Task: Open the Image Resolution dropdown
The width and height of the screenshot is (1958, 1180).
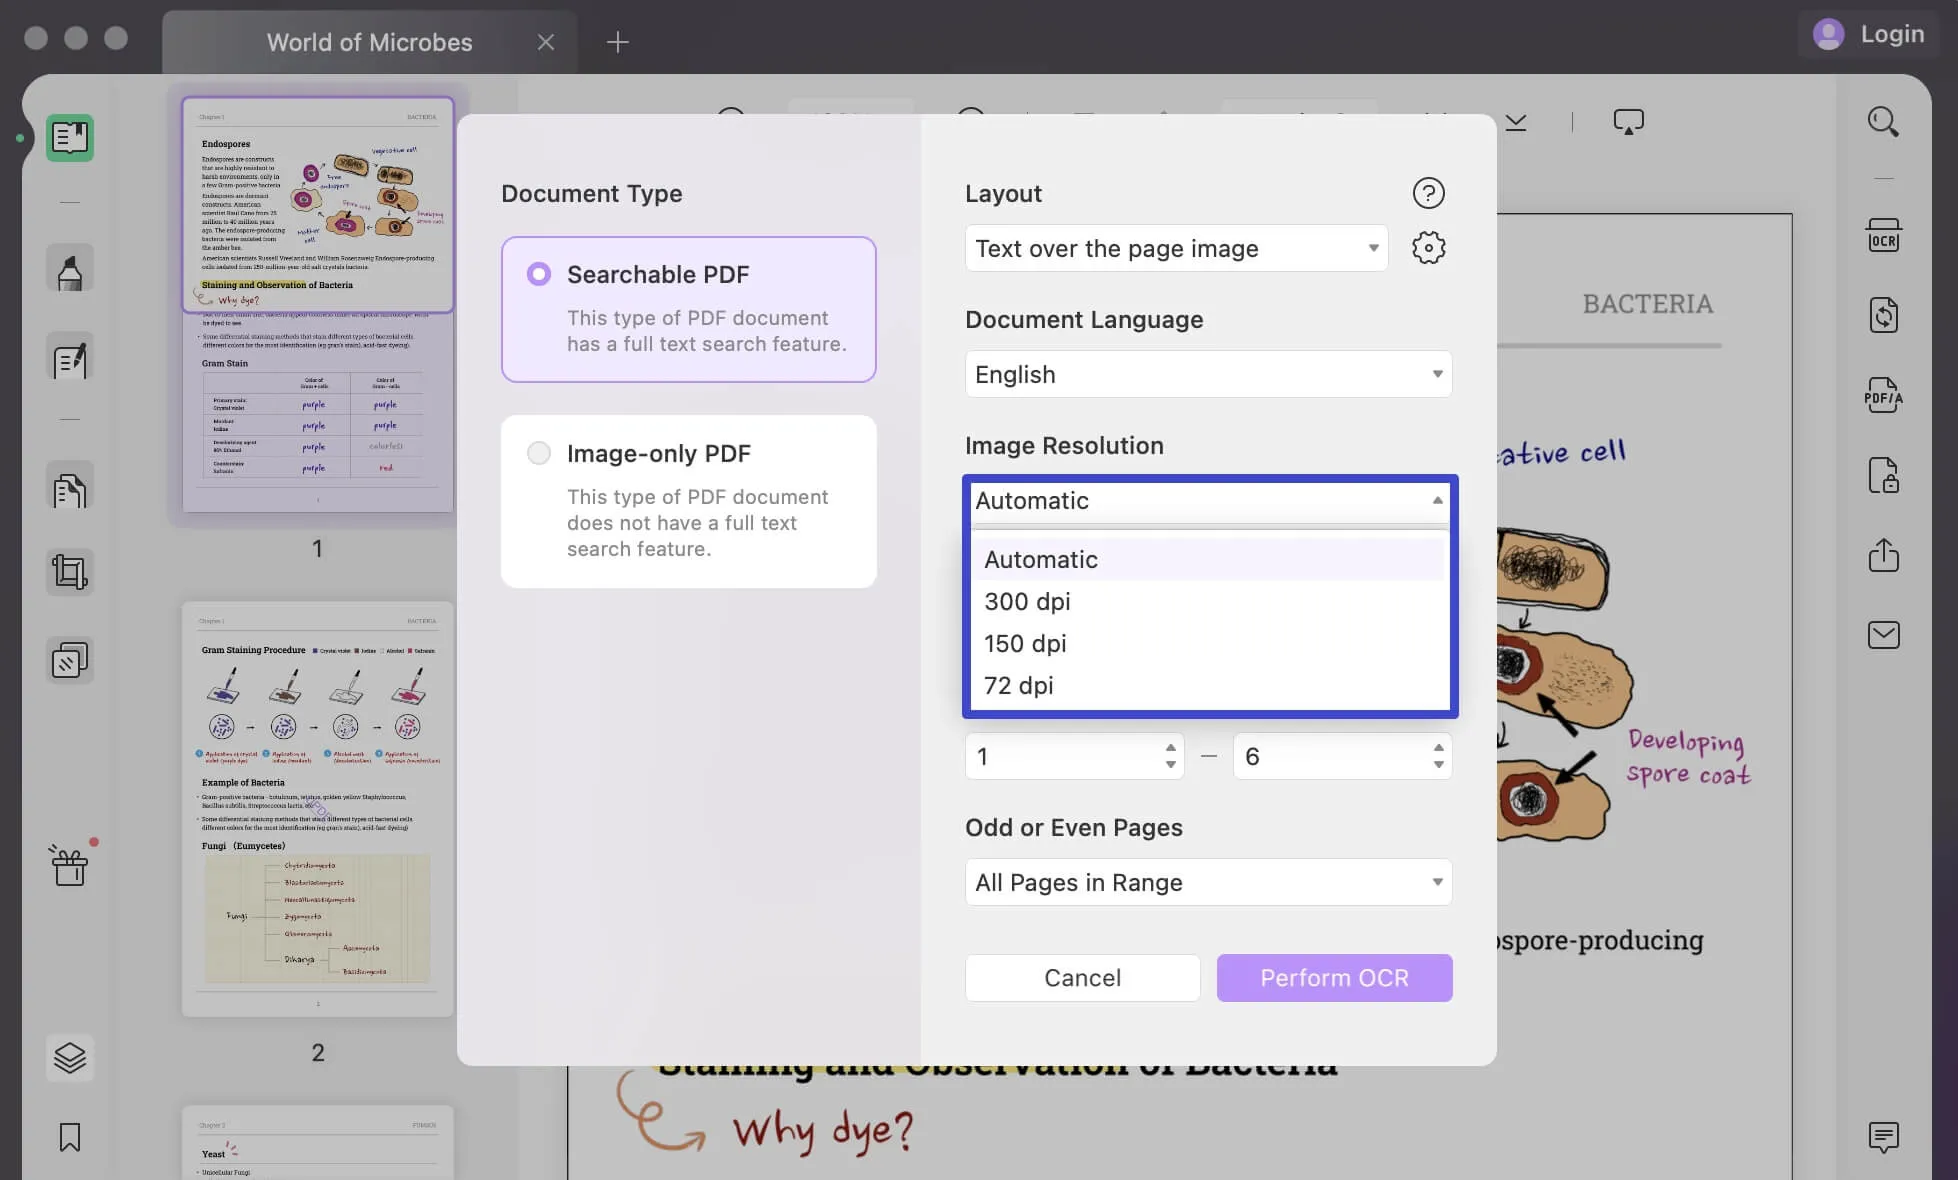Action: (1207, 499)
